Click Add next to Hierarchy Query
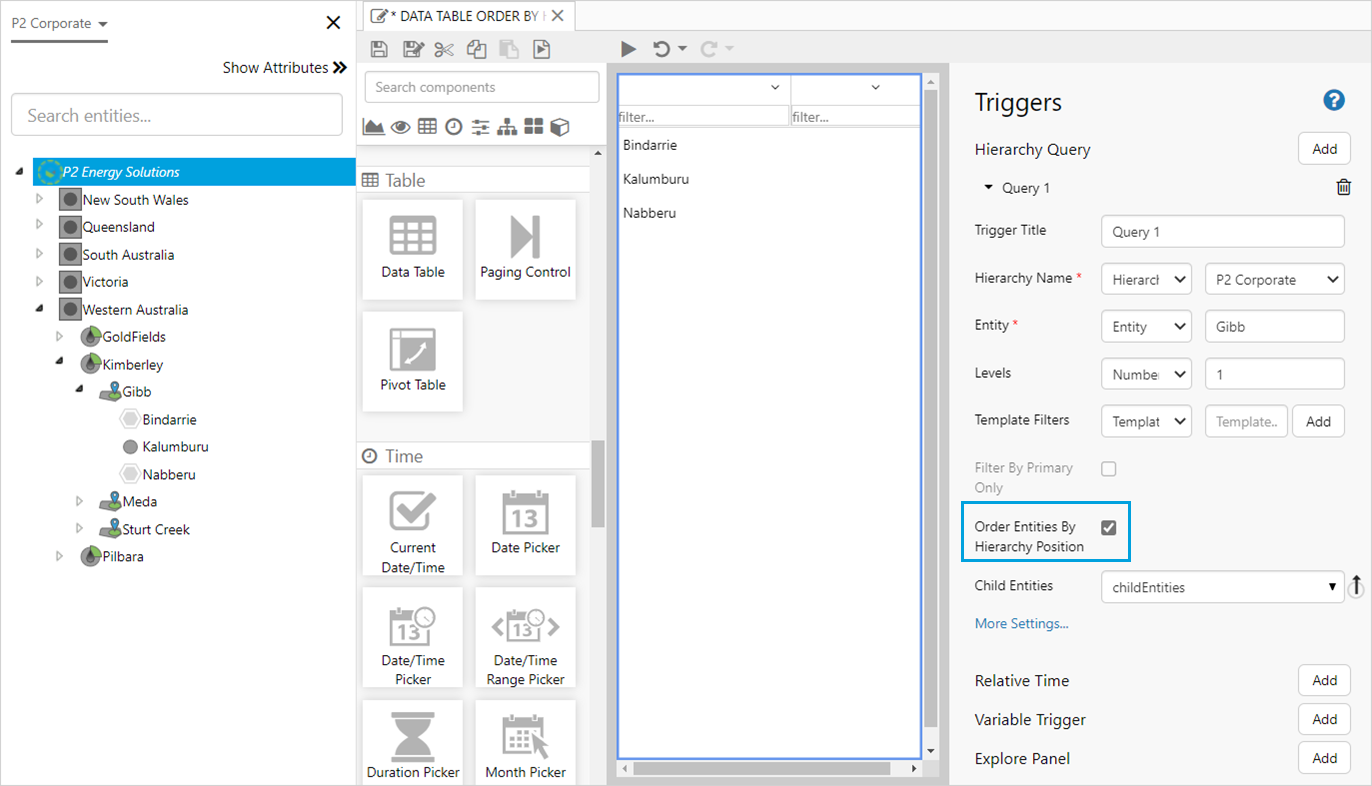Viewport: 1372px width, 786px height. [x=1324, y=149]
